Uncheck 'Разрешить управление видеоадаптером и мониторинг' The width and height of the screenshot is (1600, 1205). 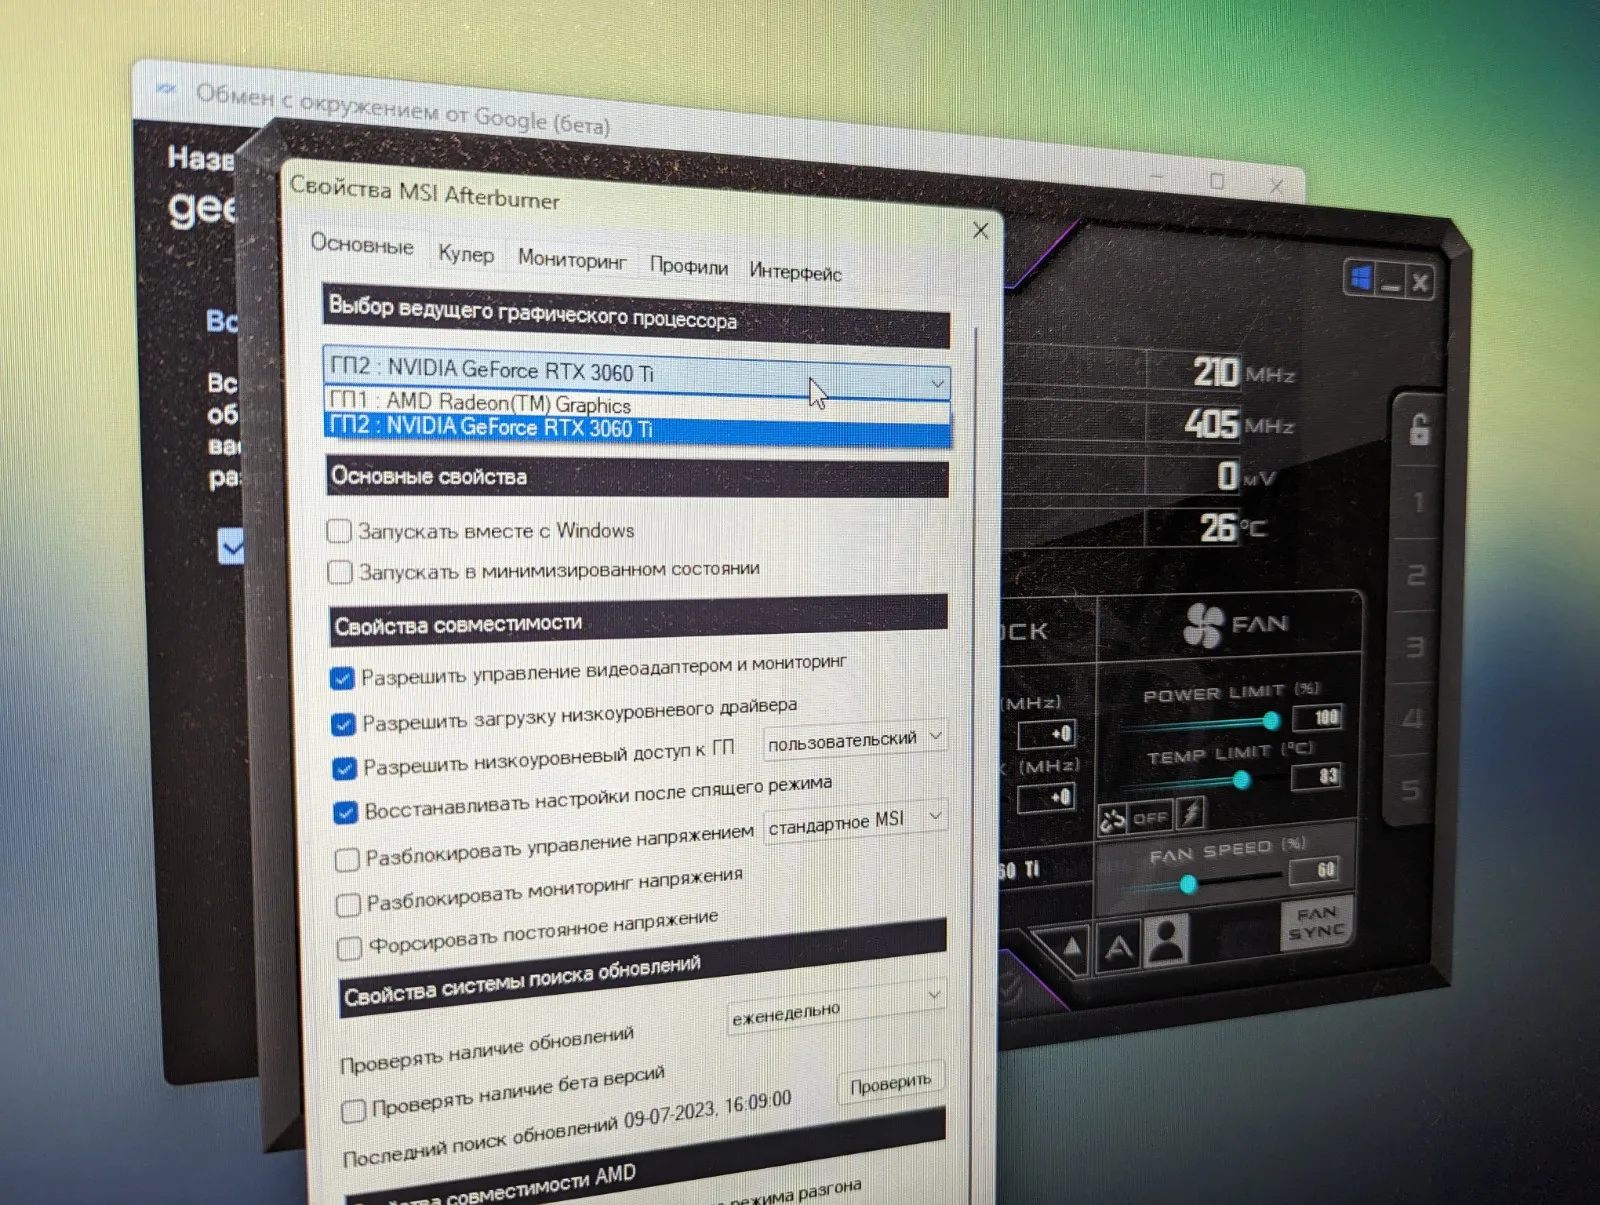coord(342,678)
